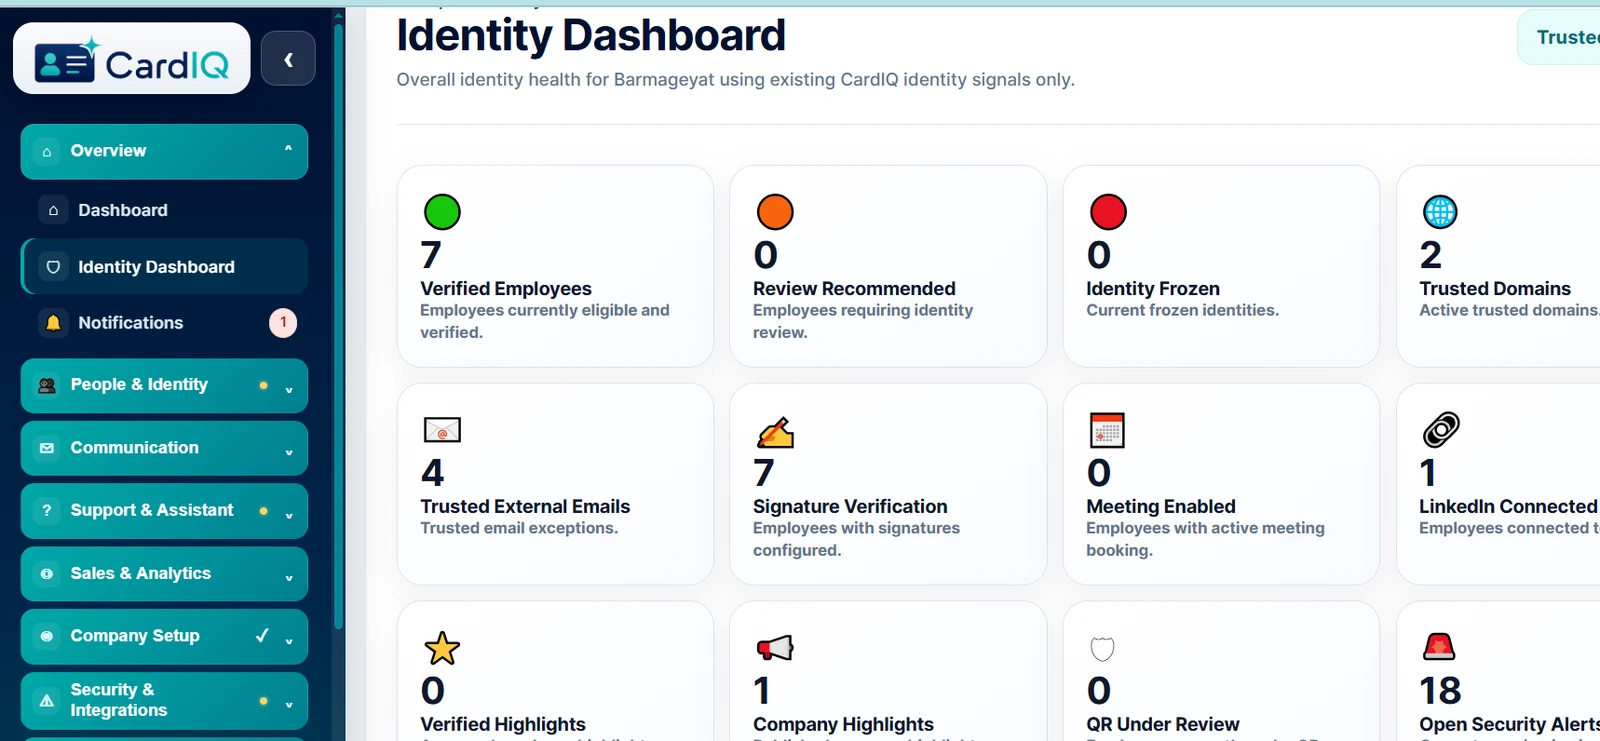Click the bell icon next to Notifications
Image resolution: width=1600 pixels, height=741 pixels.
click(54, 323)
